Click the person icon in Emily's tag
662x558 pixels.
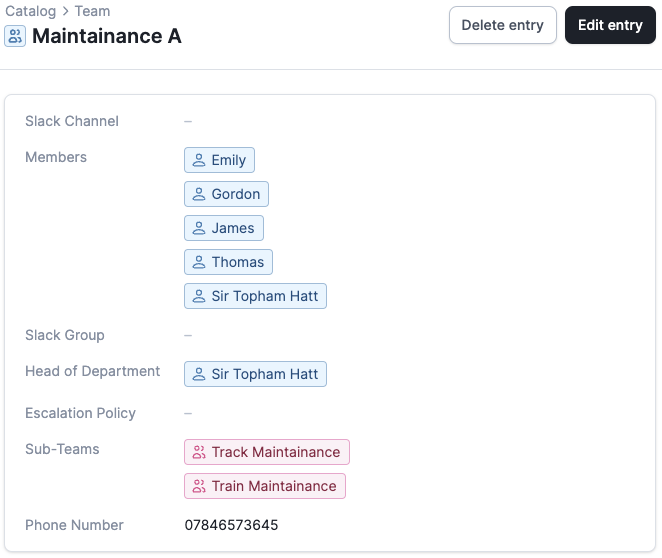point(199,160)
